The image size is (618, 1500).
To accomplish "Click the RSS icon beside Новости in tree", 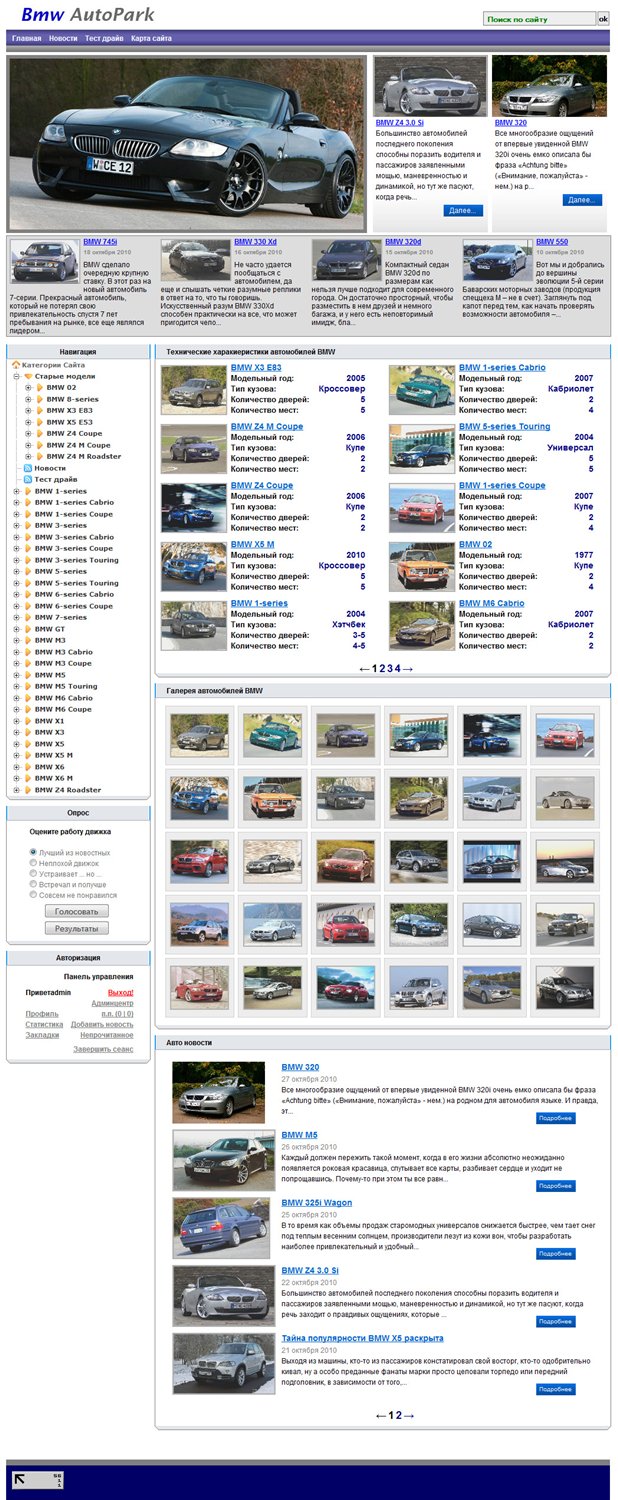I will [x=28, y=468].
